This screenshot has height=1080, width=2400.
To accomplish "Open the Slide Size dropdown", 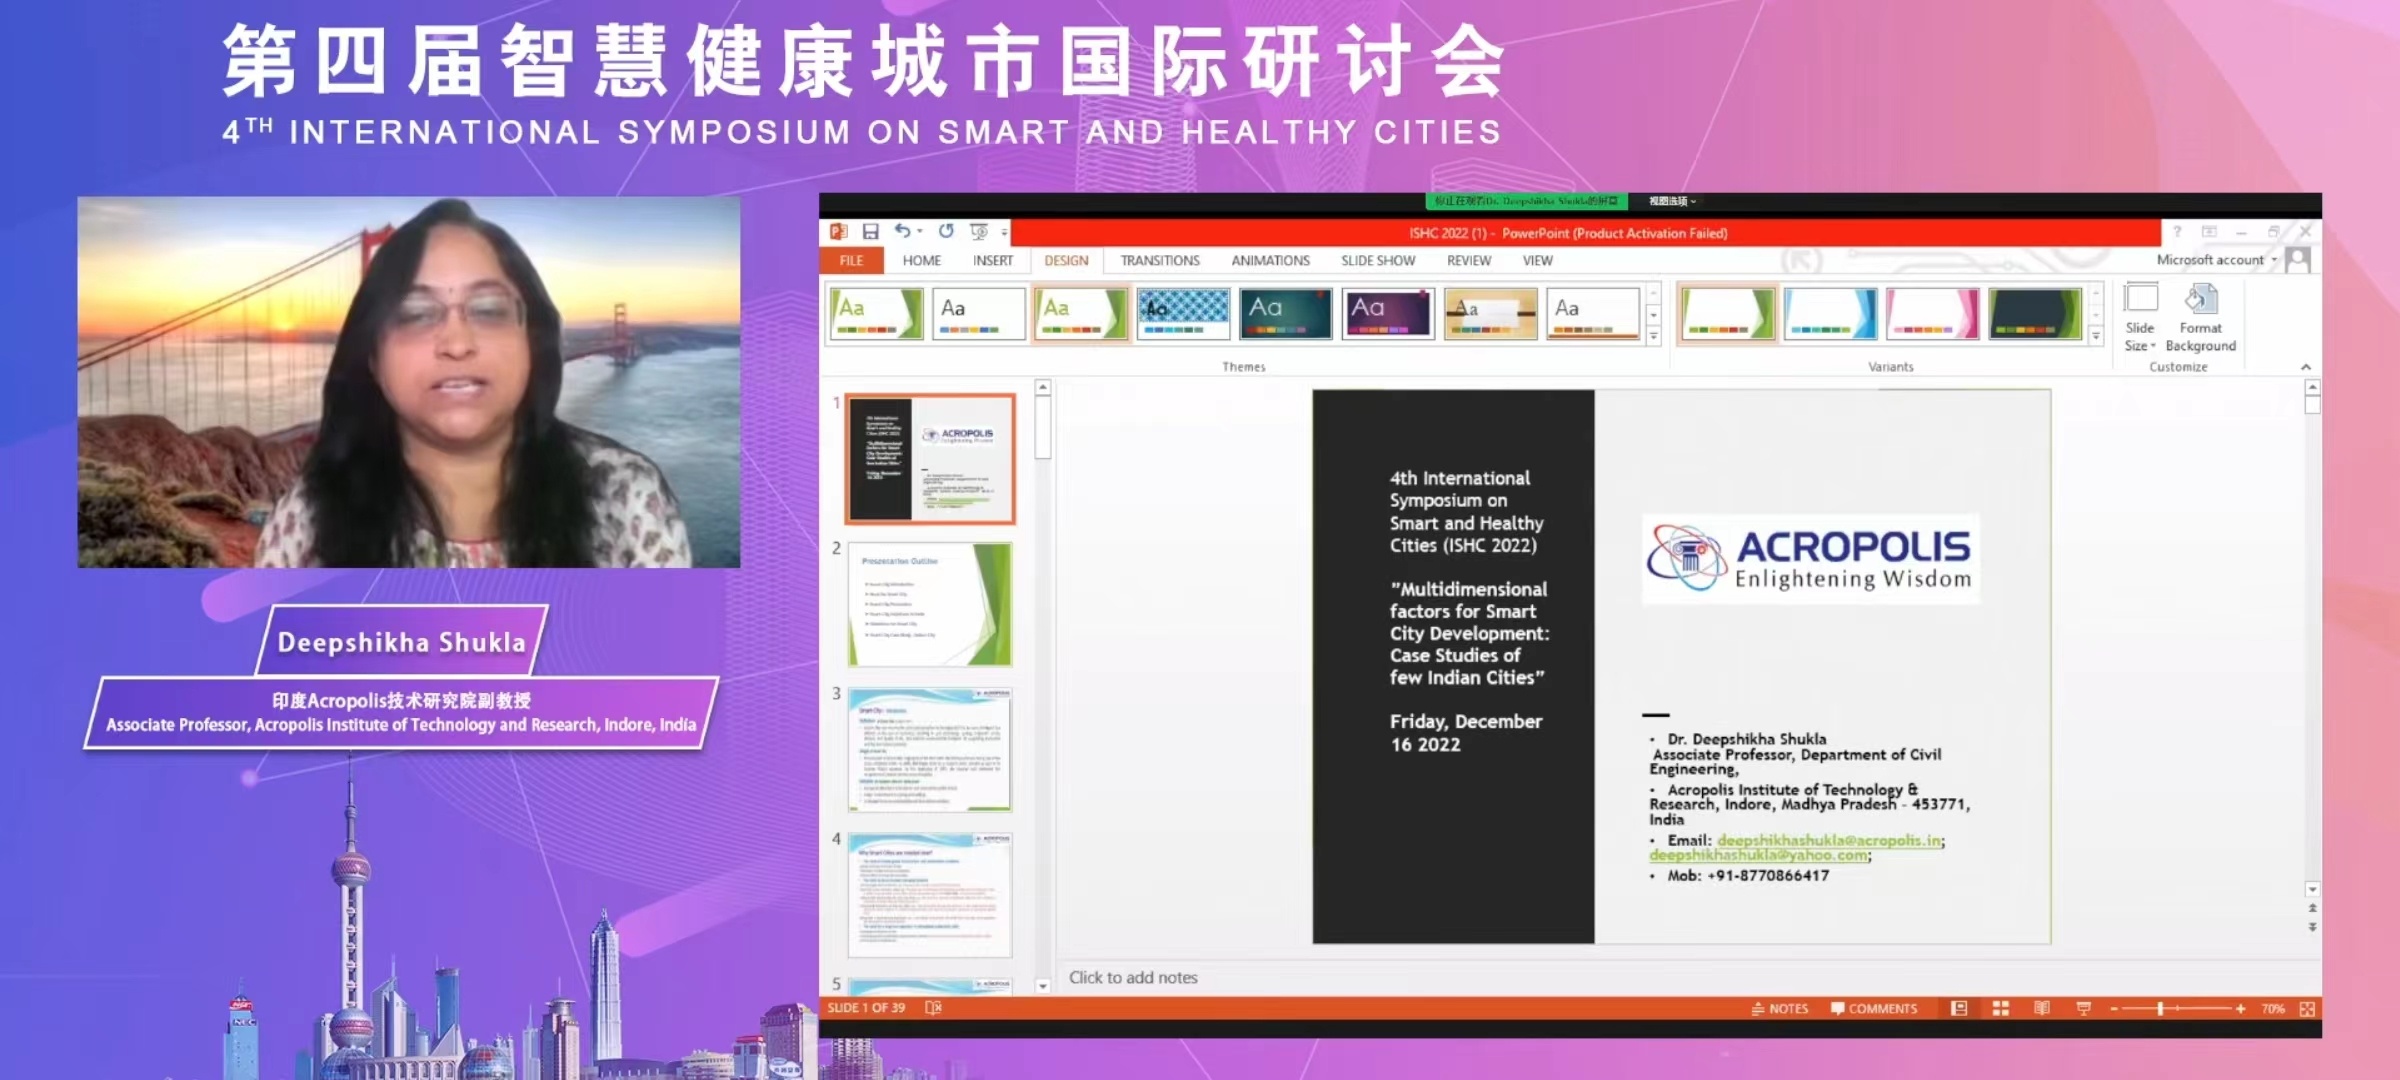I will pyautogui.click(x=2140, y=318).
